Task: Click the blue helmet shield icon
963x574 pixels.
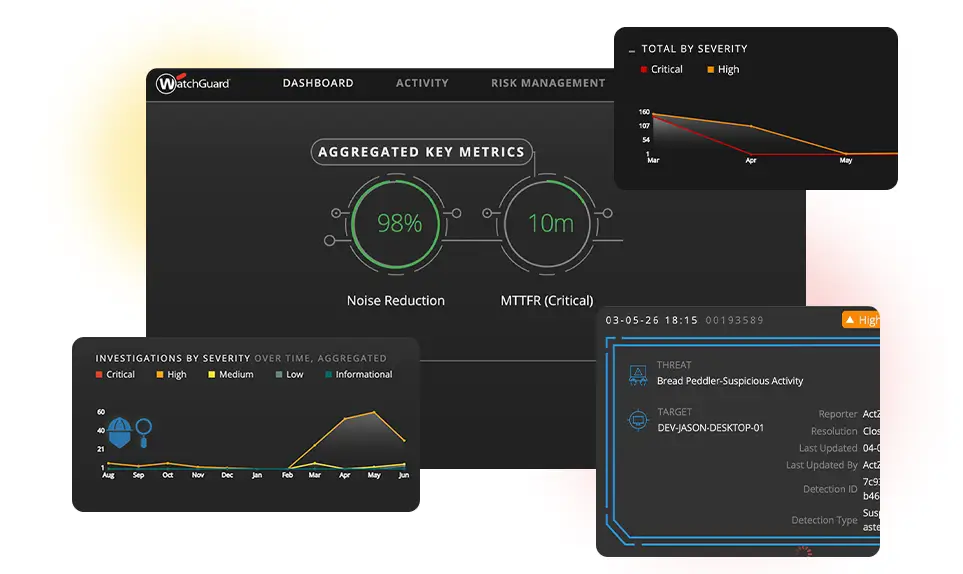Action: pyautogui.click(x=120, y=432)
